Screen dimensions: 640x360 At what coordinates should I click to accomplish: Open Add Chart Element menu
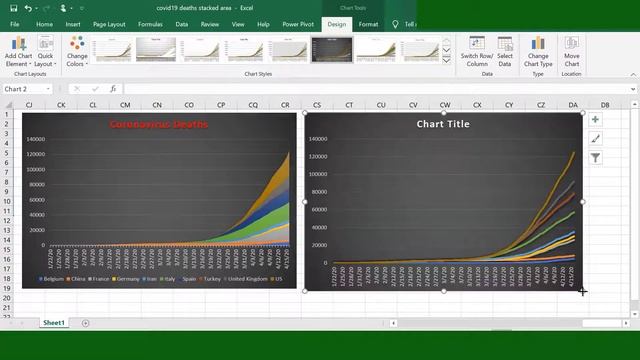[x=18, y=51]
